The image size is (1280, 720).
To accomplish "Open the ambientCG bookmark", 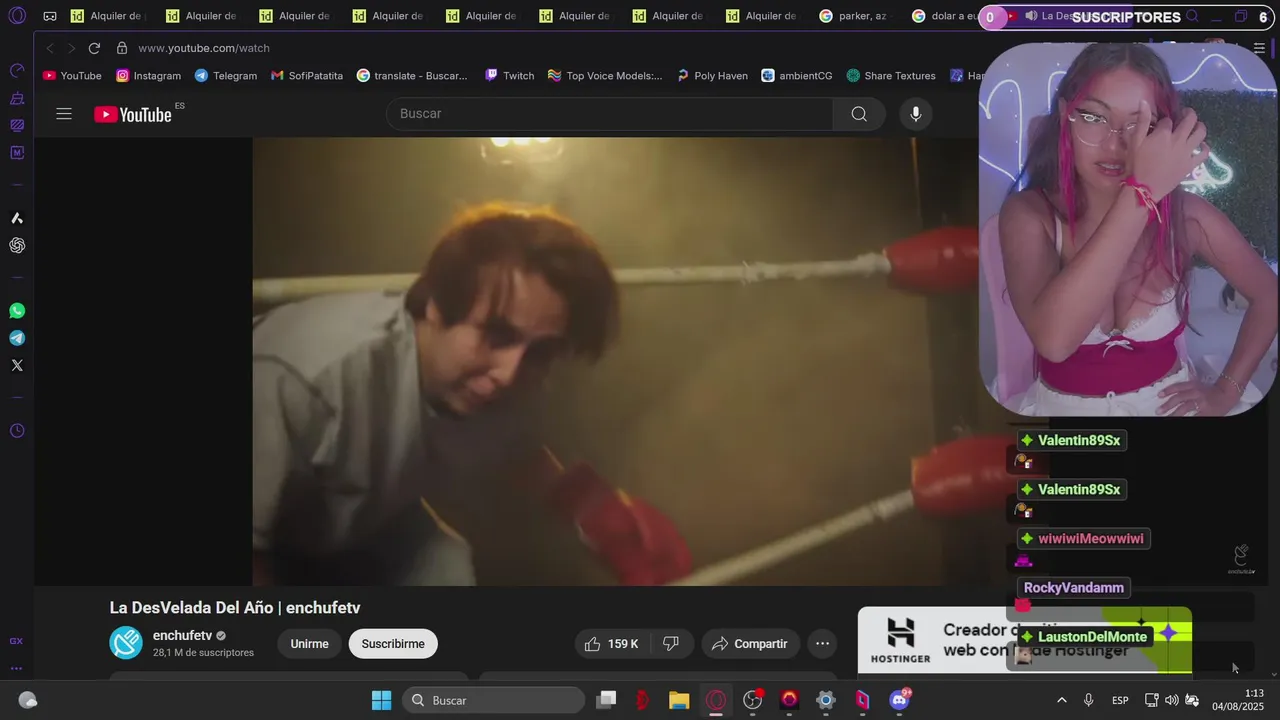I will click(x=797, y=76).
